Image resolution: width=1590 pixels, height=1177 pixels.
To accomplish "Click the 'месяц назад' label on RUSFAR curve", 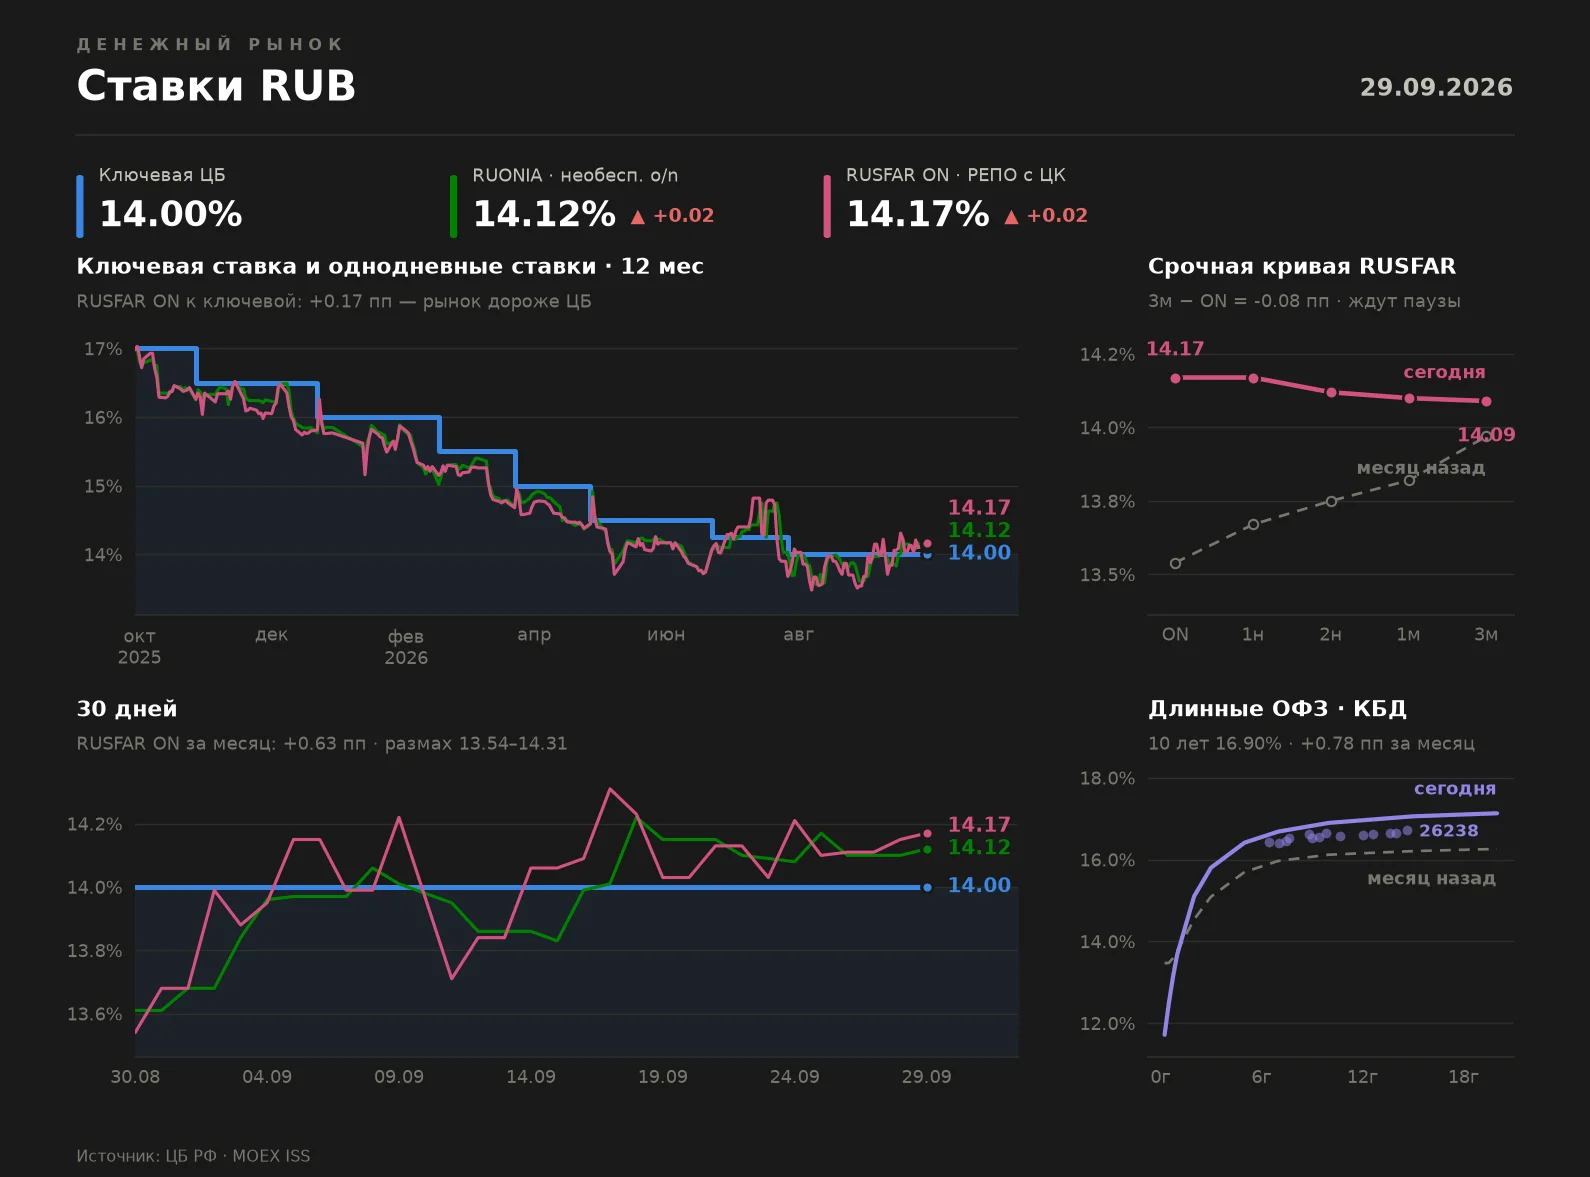I will coord(1421,467).
